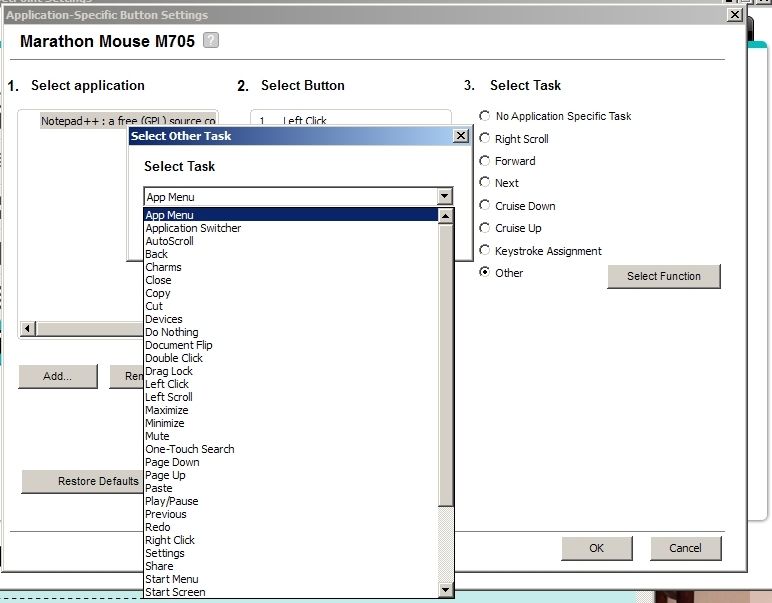Screen dimensions: 772x603
Task: Choose Close from the task list
Action: click(290, 280)
